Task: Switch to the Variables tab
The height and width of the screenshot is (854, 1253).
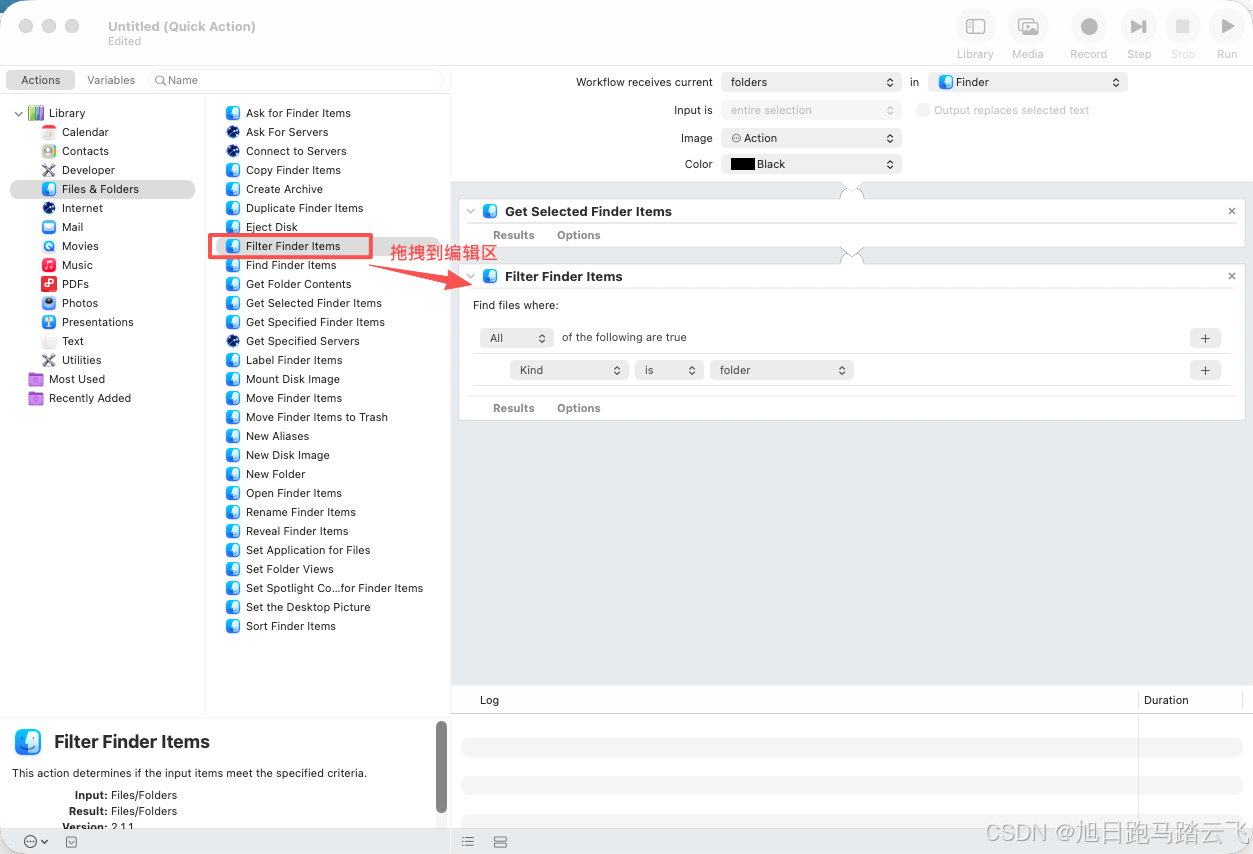Action: 111,80
